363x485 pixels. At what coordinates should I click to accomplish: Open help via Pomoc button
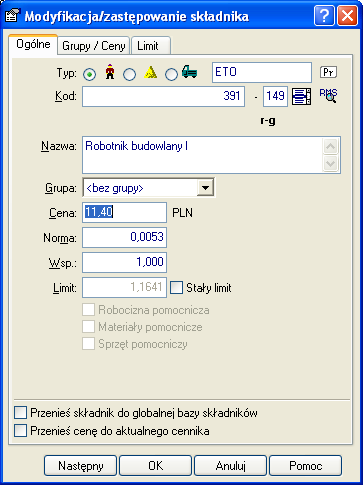306,465
